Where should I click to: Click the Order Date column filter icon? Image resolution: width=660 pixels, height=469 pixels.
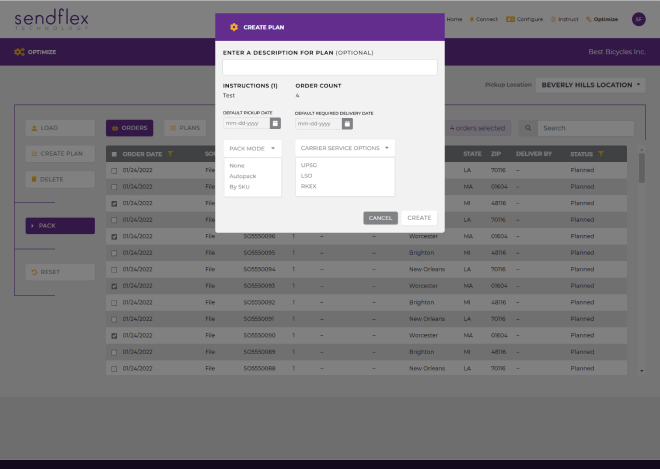[171, 154]
